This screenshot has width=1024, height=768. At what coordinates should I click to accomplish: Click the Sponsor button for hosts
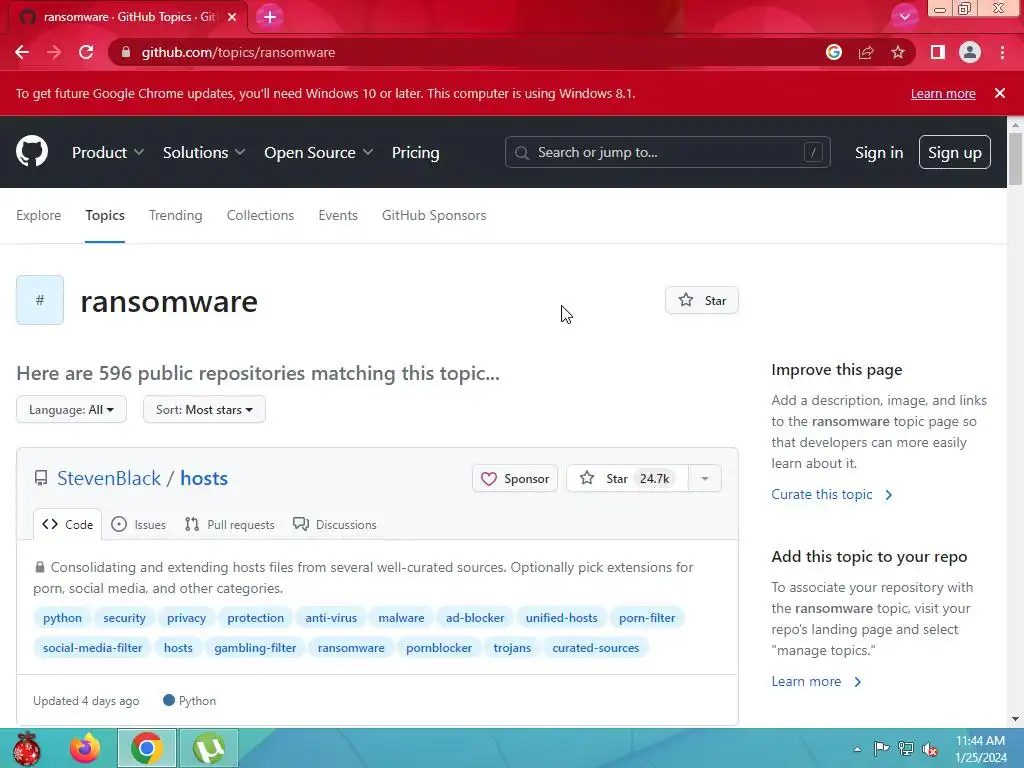click(515, 479)
